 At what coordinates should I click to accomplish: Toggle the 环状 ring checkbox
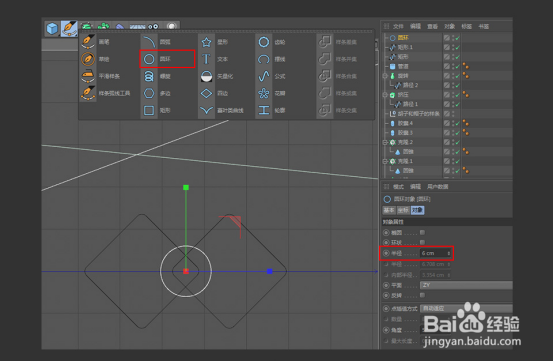click(422, 242)
